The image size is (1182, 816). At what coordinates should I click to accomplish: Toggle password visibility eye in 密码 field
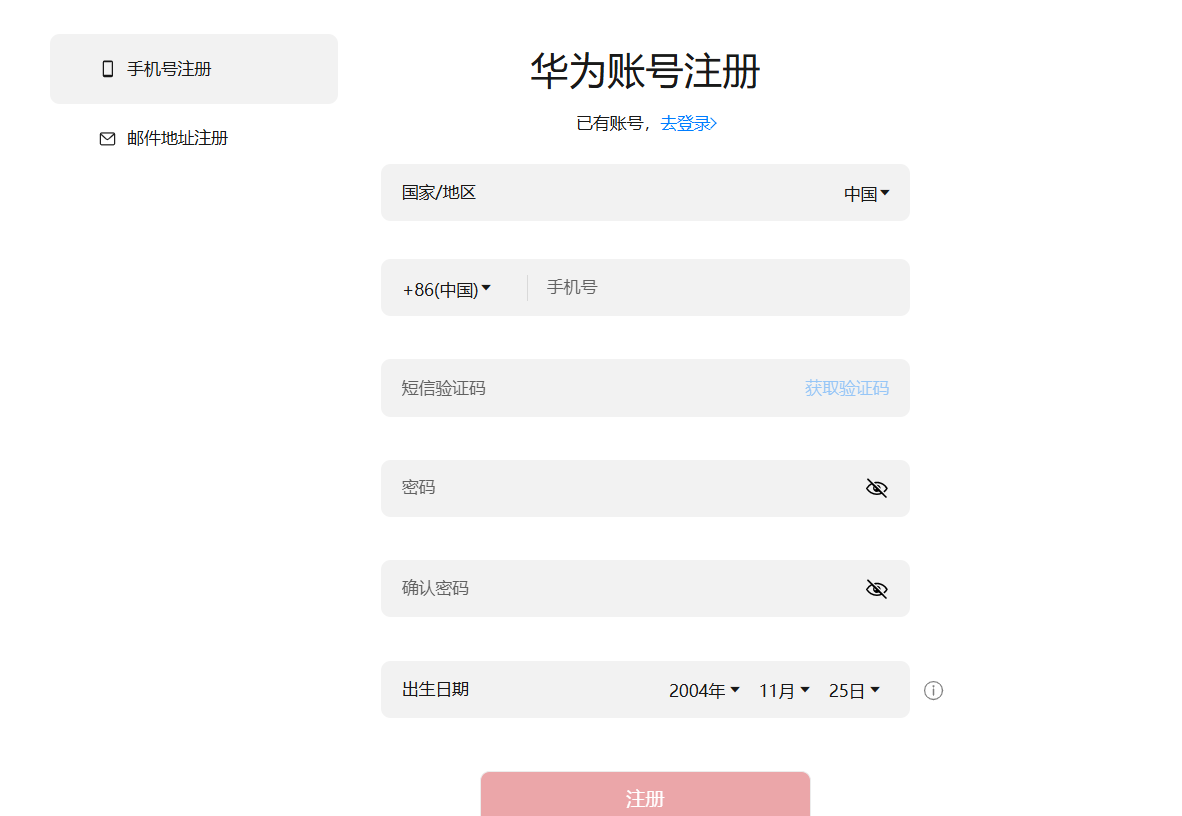coord(877,488)
